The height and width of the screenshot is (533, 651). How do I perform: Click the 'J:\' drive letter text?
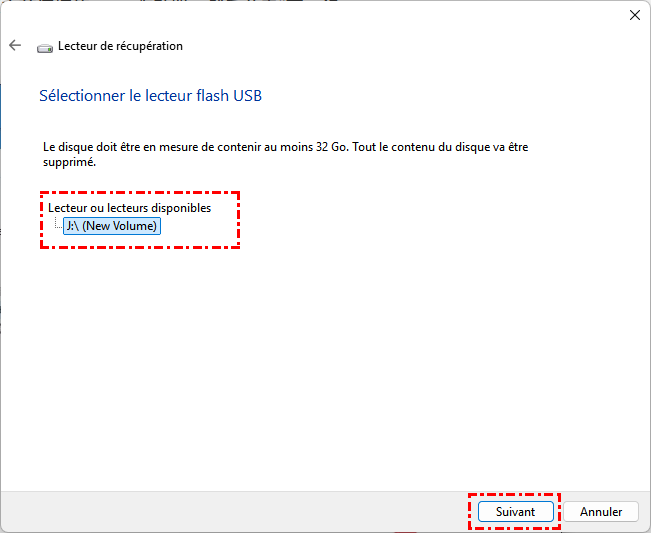[73, 226]
